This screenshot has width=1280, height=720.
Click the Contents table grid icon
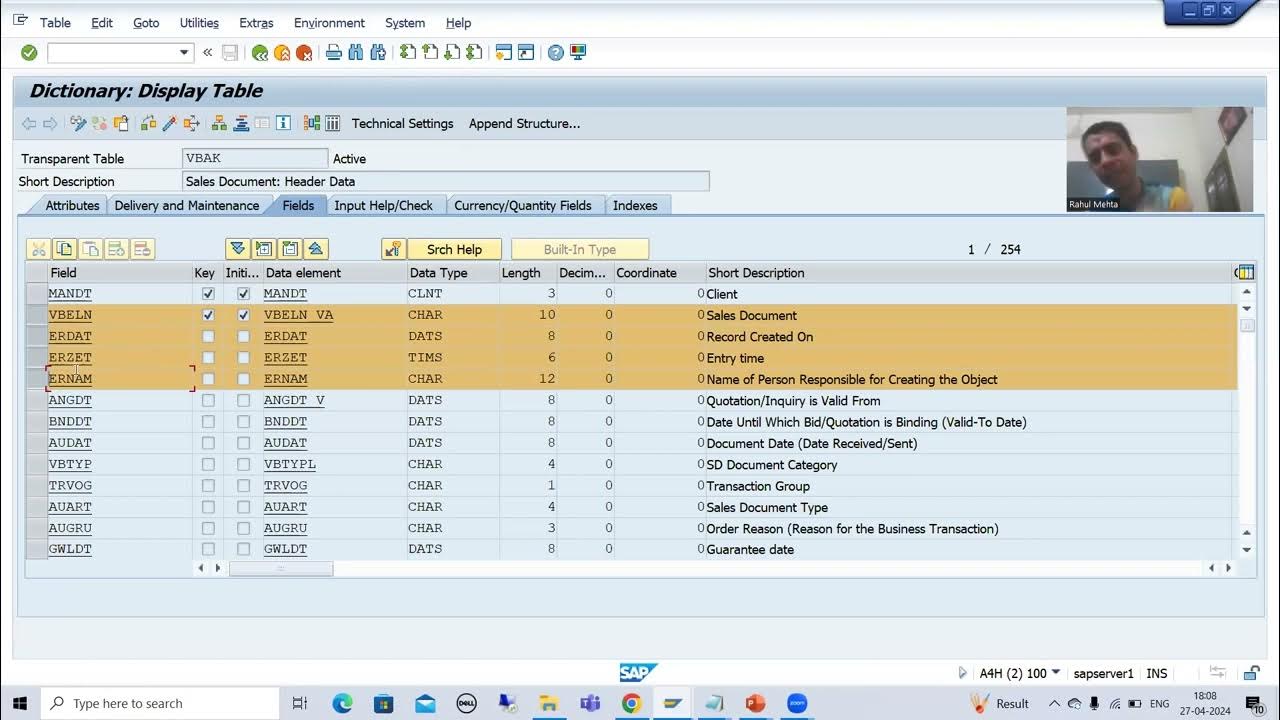(333, 123)
